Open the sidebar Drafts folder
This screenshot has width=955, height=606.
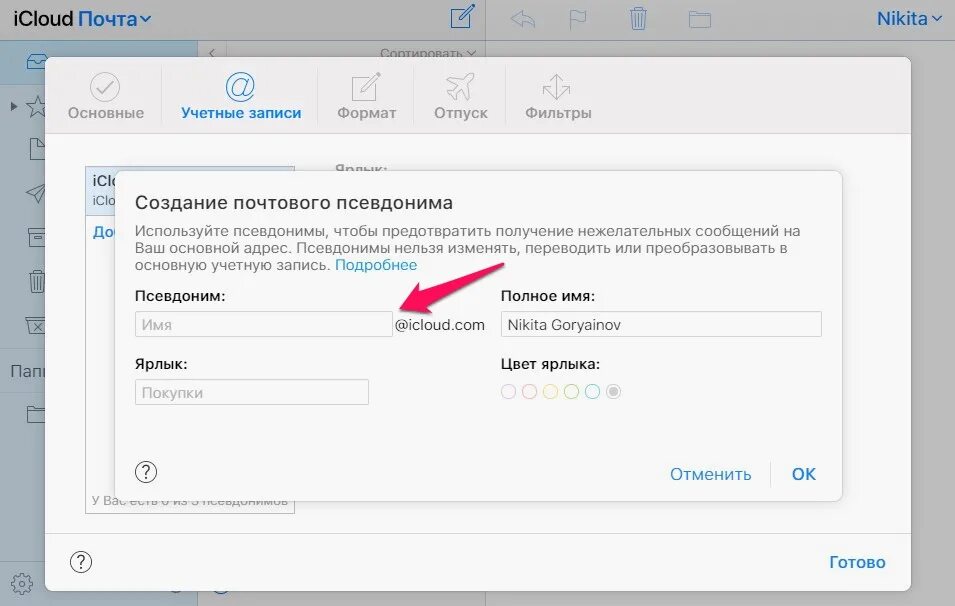click(x=37, y=149)
